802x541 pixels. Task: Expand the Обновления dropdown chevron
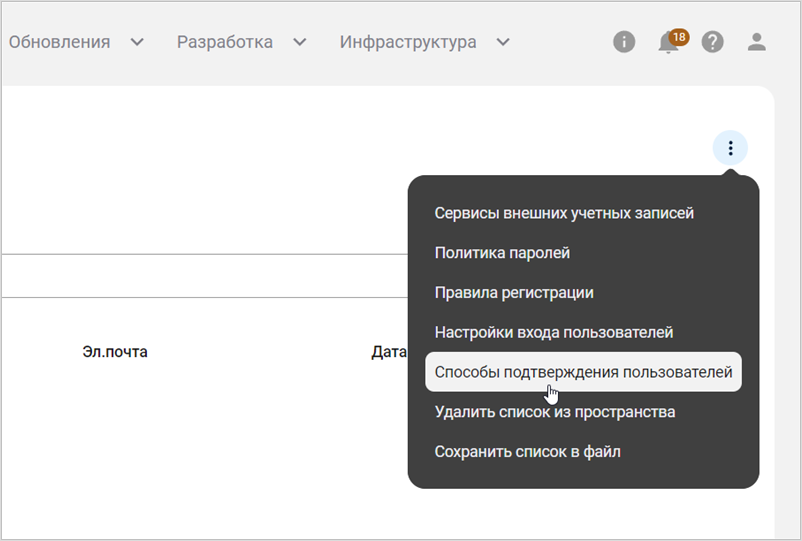pyautogui.click(x=137, y=42)
